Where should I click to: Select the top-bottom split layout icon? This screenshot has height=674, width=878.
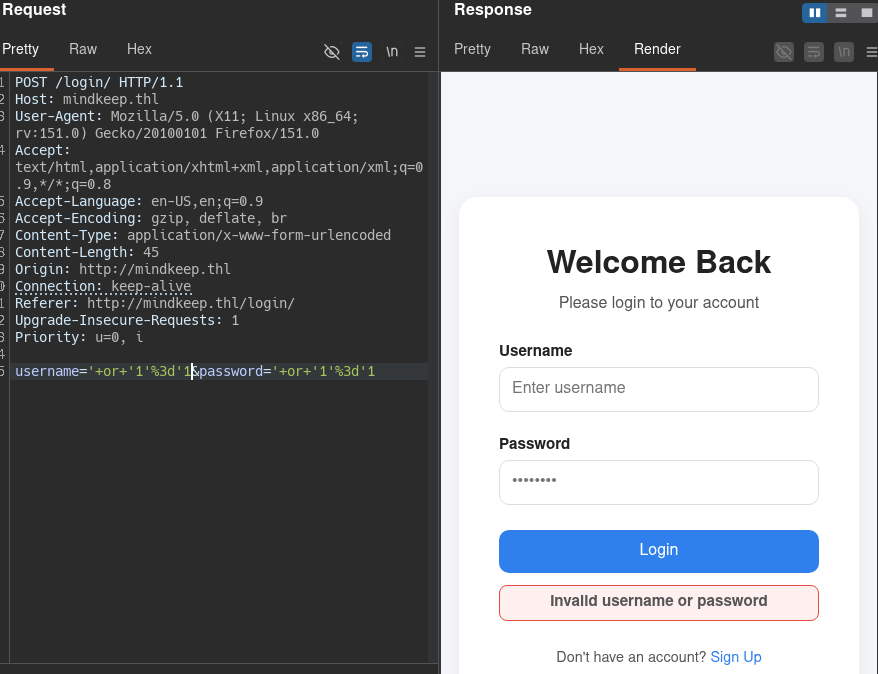[840, 12]
